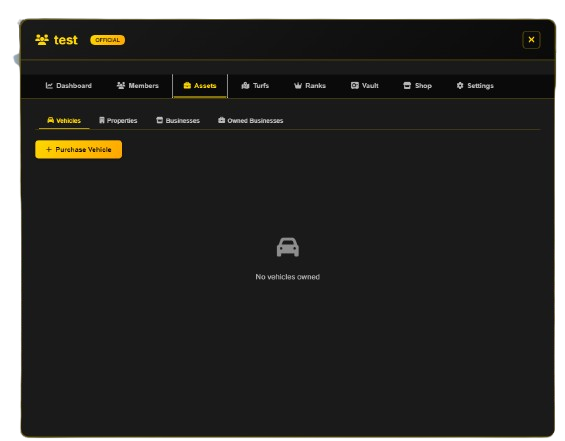Click the Assets briefcase icon
Screen dimensions: 565x441
[187, 85]
